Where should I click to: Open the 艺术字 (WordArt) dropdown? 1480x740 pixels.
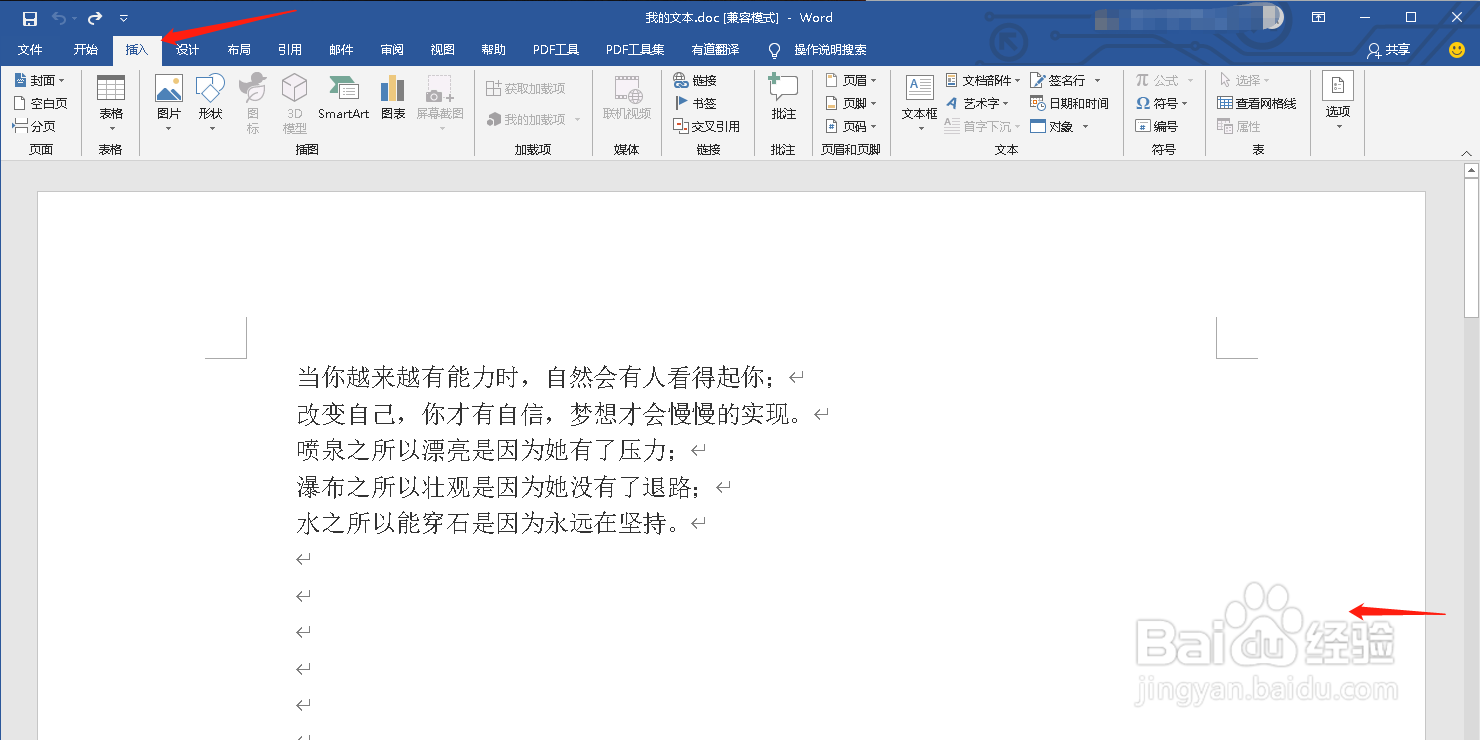click(x=978, y=103)
